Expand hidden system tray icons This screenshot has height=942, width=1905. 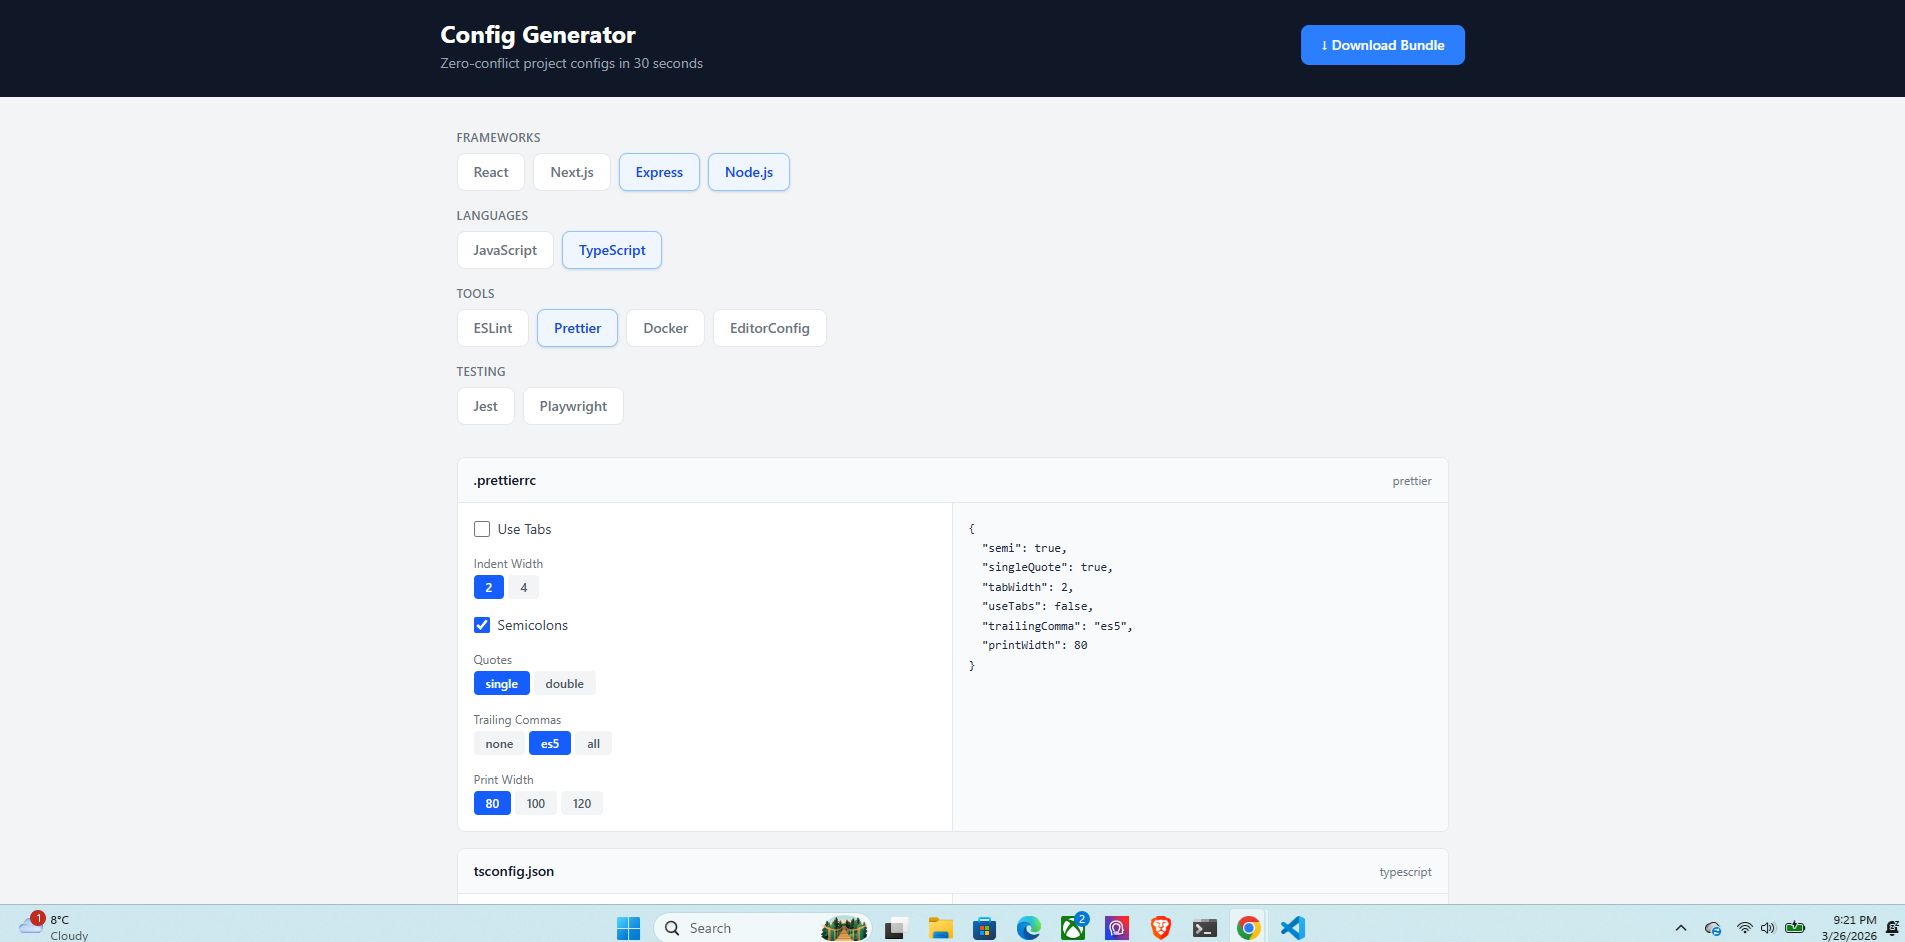(1681, 928)
